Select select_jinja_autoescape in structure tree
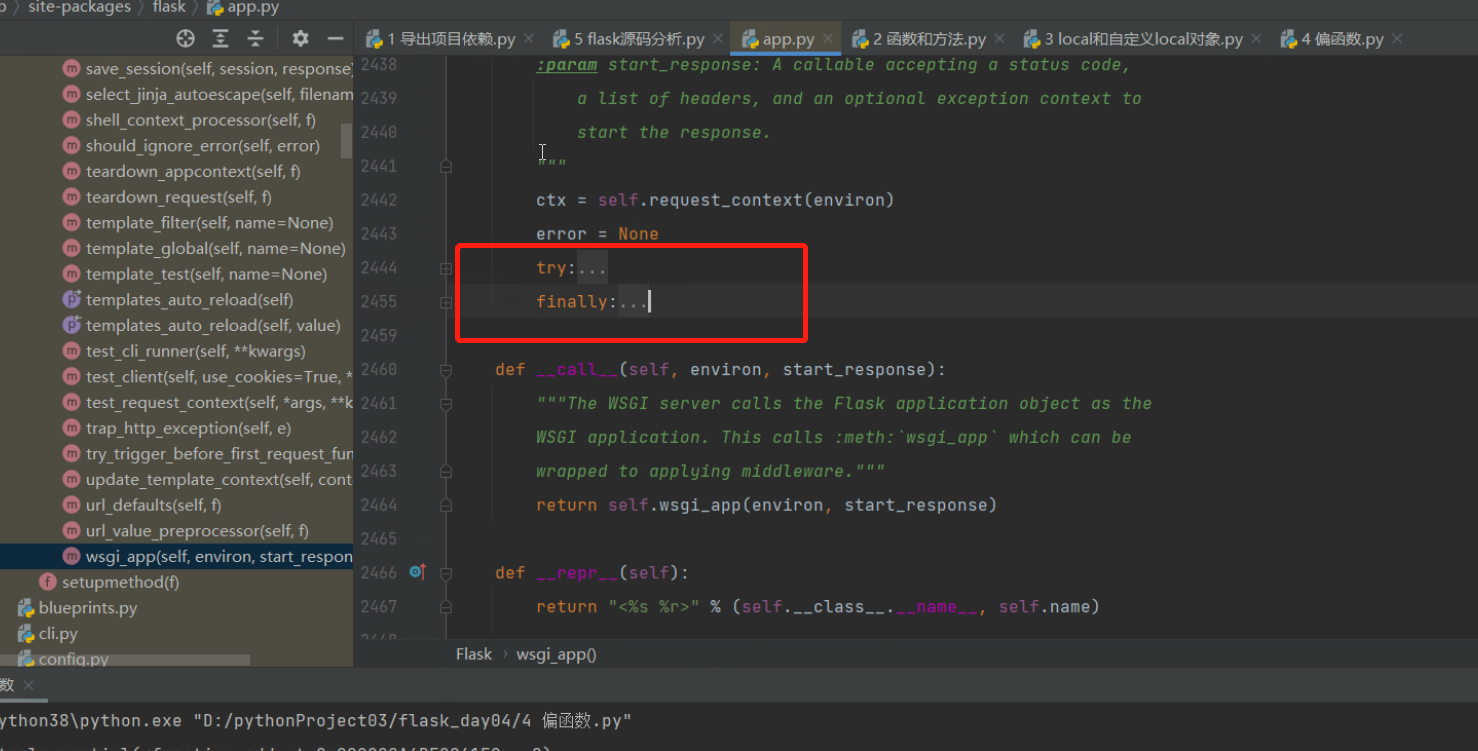This screenshot has width=1478, height=751. (208, 95)
